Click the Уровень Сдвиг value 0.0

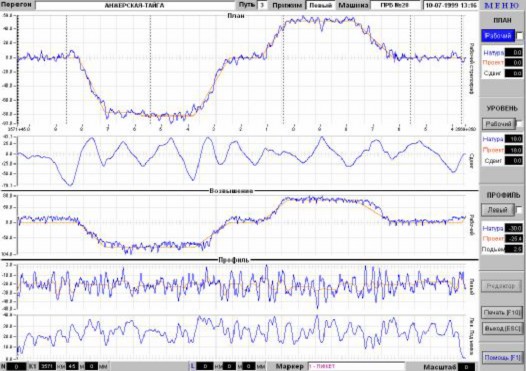tap(514, 161)
